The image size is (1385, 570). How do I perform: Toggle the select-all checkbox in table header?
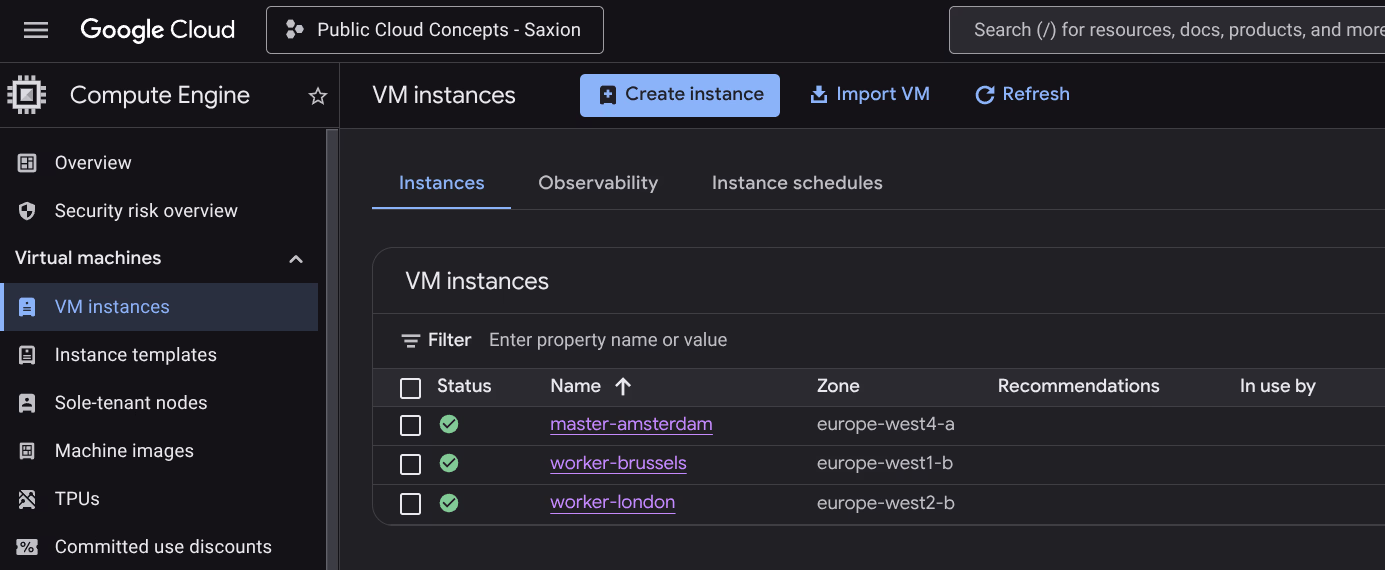pyautogui.click(x=410, y=388)
